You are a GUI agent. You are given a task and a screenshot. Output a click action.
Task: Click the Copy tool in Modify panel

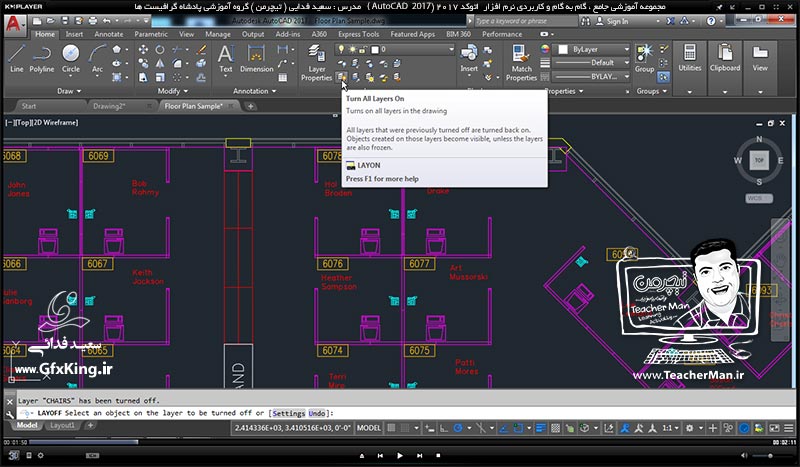pos(143,63)
